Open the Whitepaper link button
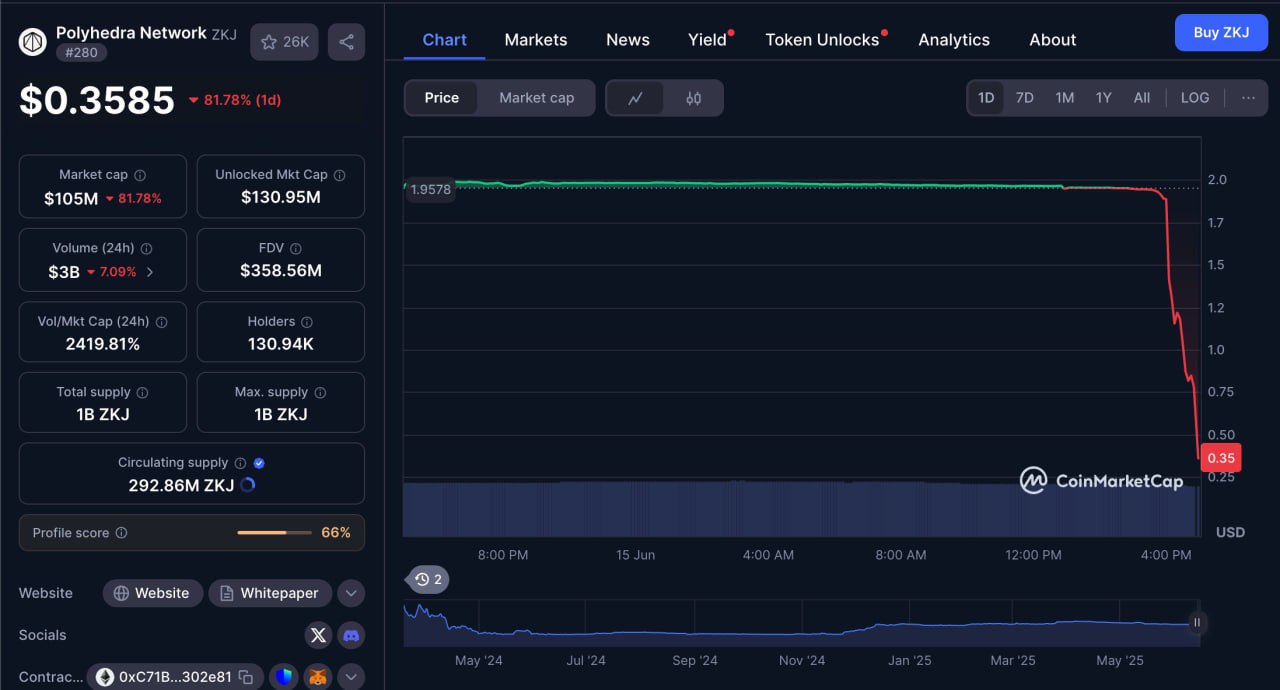The height and width of the screenshot is (690, 1280). [270, 593]
